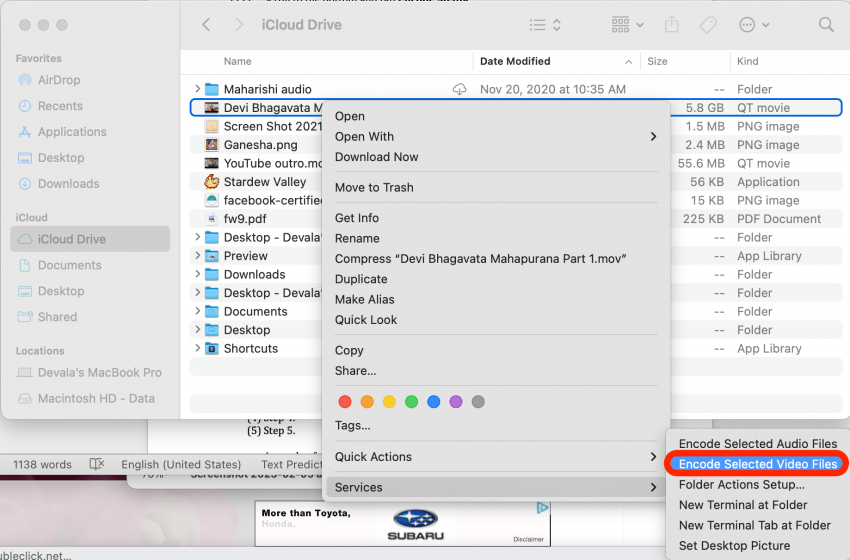Screen dimensions: 850x560
Task: Open the group-by dropdown in toolbar
Action: pos(627,24)
